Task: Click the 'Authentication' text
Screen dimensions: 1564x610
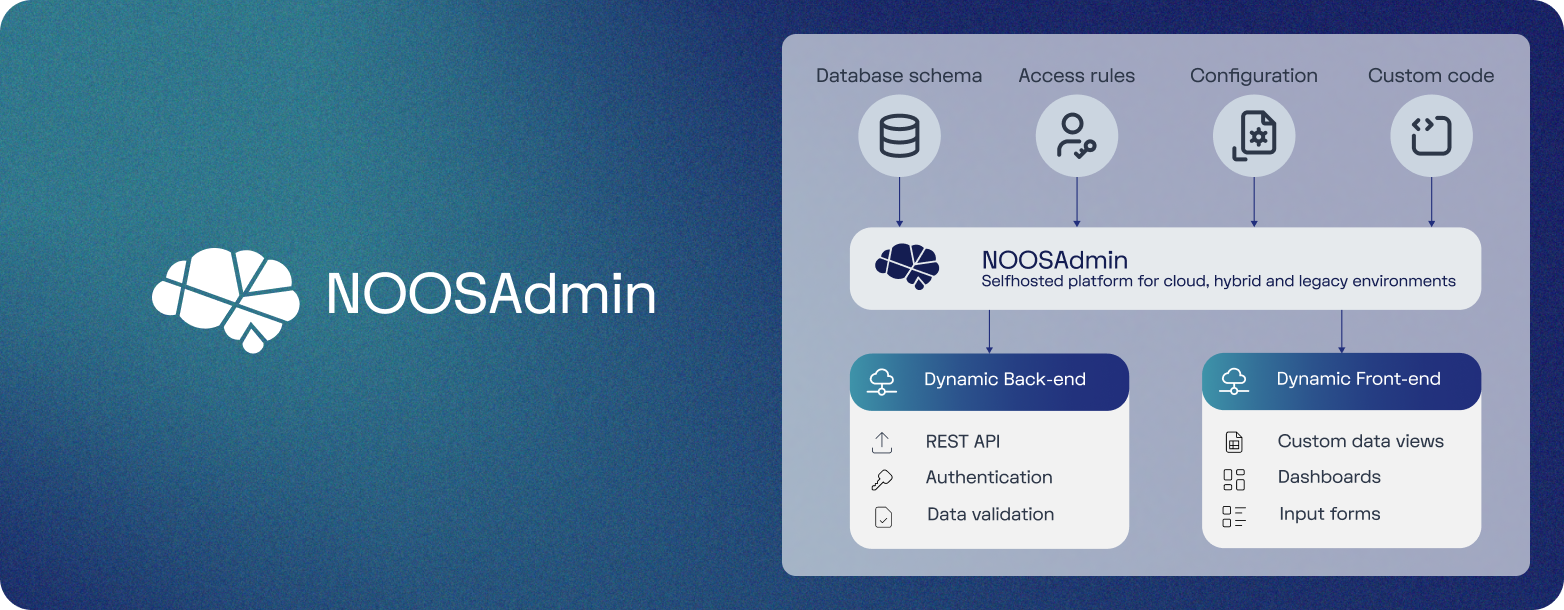Action: click(x=989, y=478)
